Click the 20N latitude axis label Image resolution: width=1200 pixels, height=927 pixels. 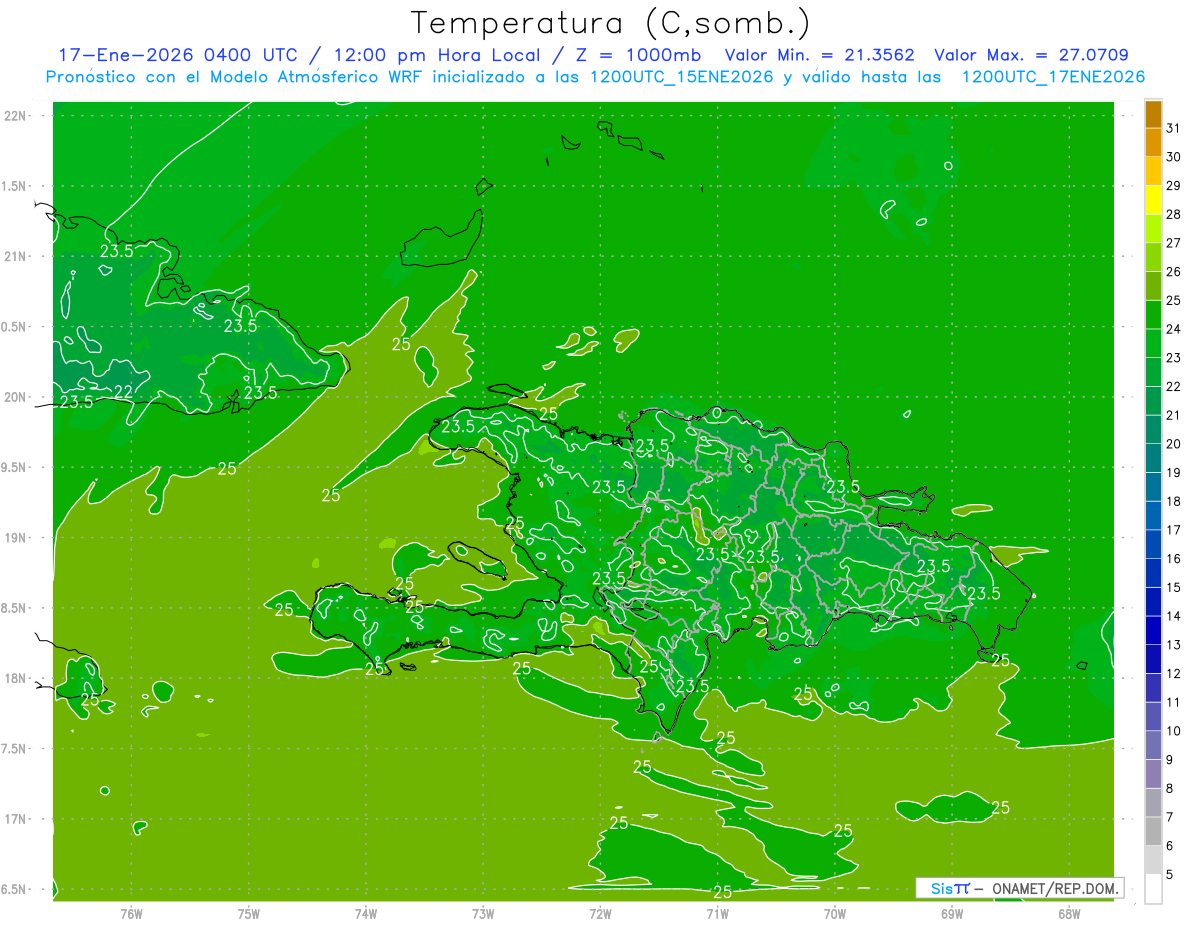[15, 397]
